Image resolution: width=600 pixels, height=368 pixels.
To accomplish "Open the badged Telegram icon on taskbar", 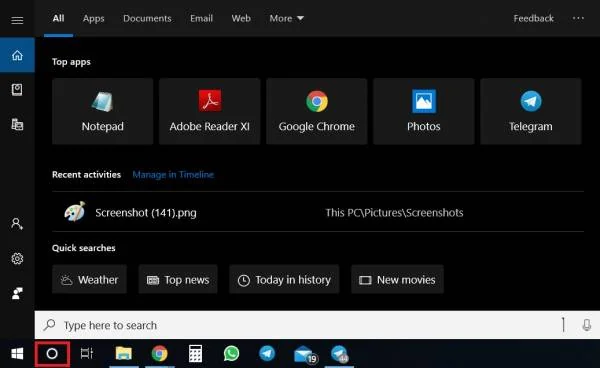I will 339,354.
